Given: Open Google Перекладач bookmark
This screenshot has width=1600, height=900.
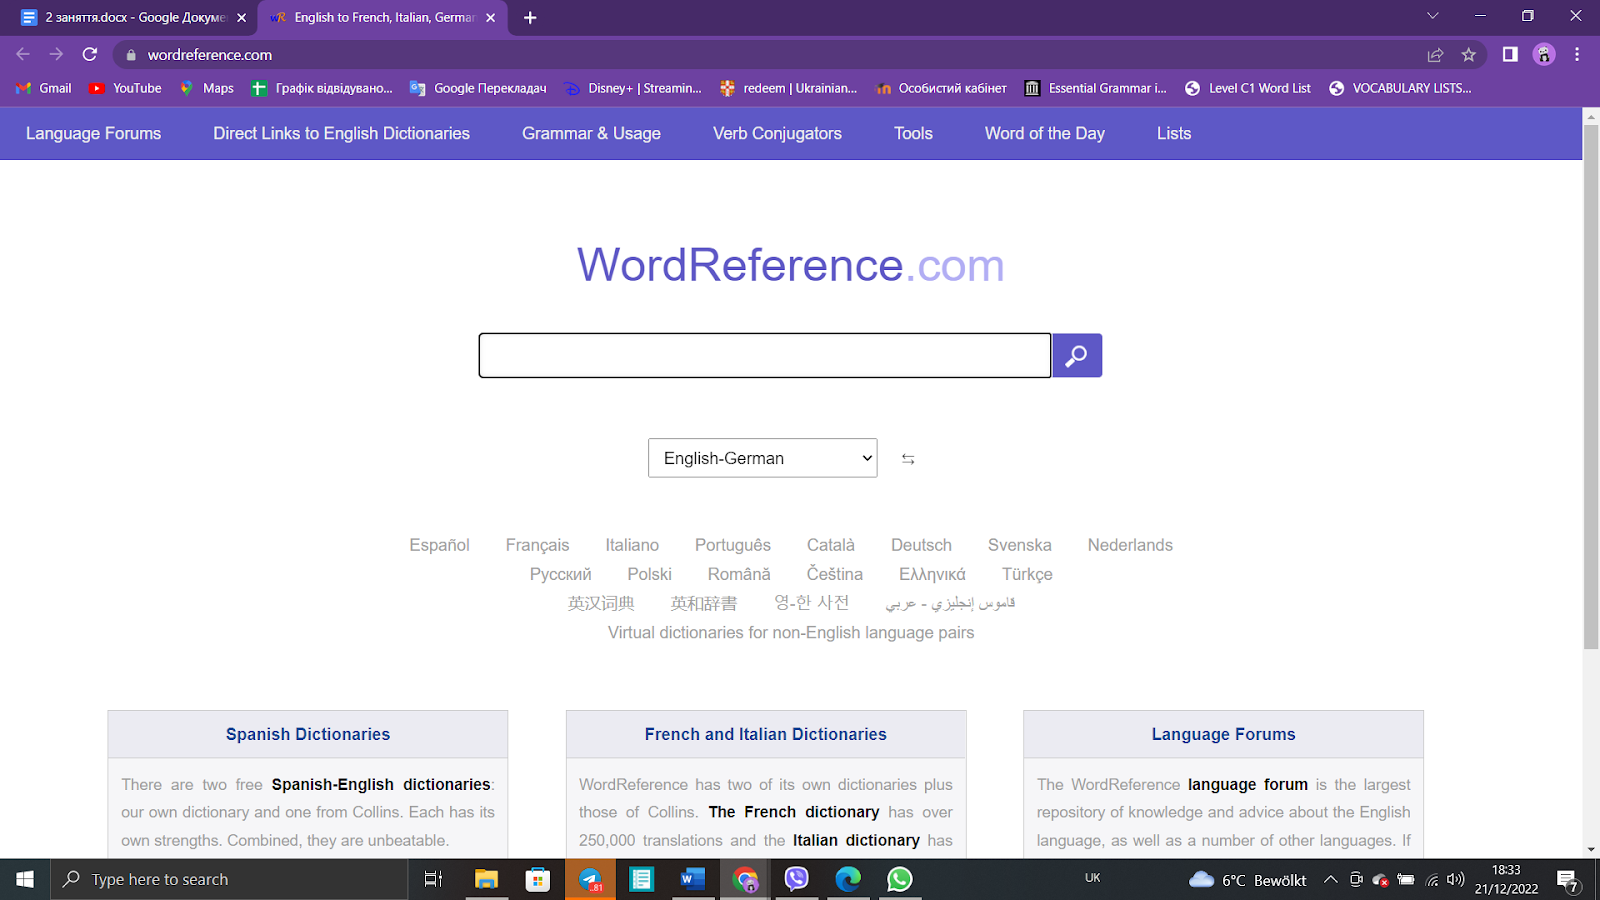Looking at the screenshot, I should [x=478, y=88].
